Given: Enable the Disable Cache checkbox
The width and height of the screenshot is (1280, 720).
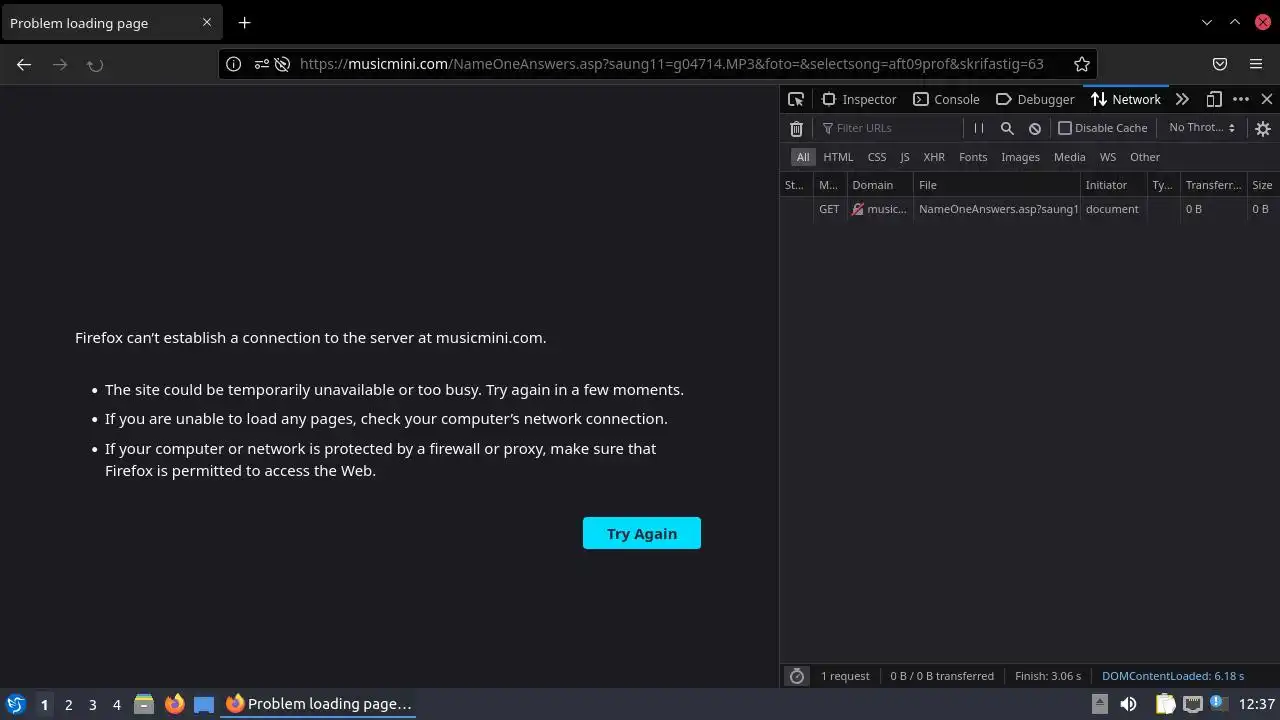Looking at the screenshot, I should tap(1065, 128).
